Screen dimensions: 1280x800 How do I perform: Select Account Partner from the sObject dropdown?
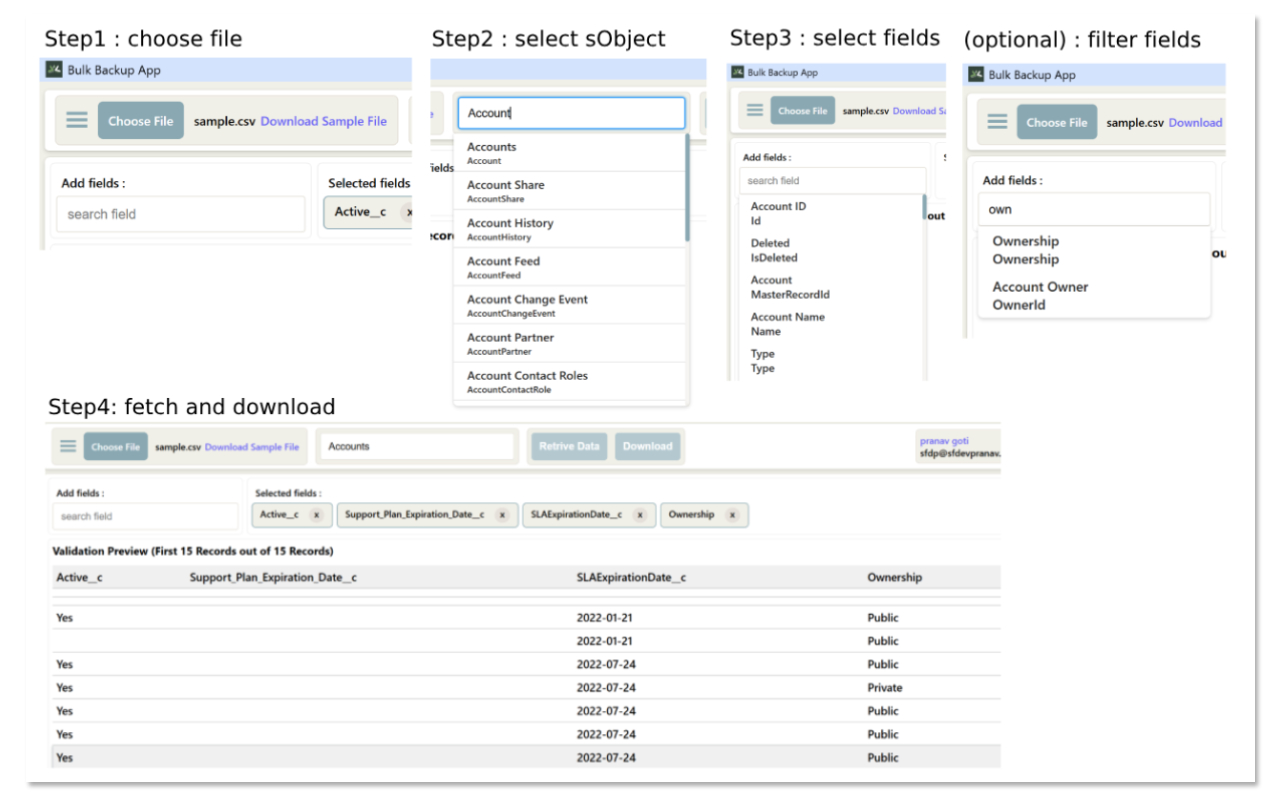(569, 343)
